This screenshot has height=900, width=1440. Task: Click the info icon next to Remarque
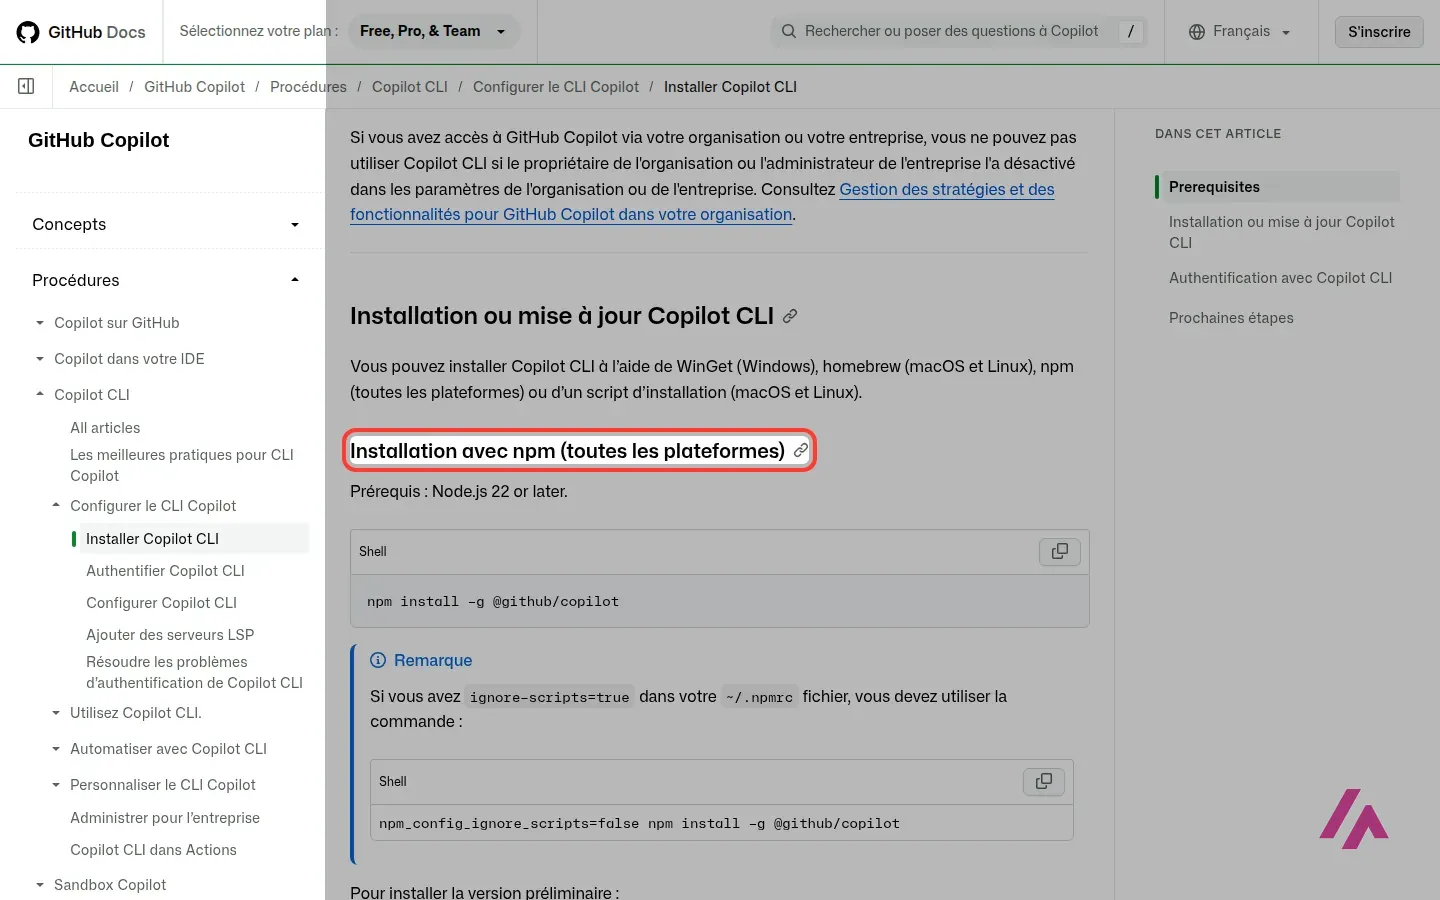click(378, 660)
